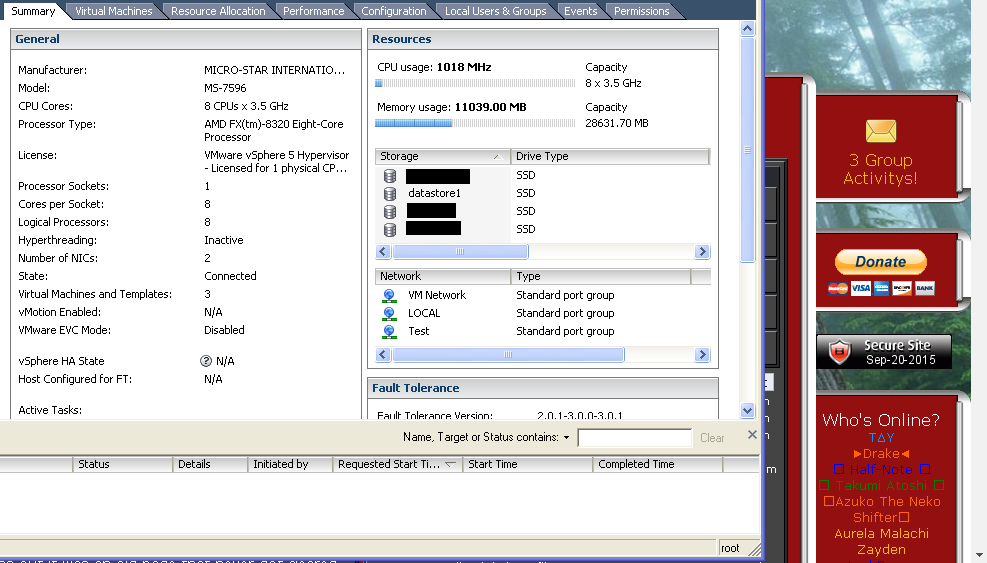Click the CPU usage progress bar
This screenshot has height=563, width=987.
coord(475,83)
